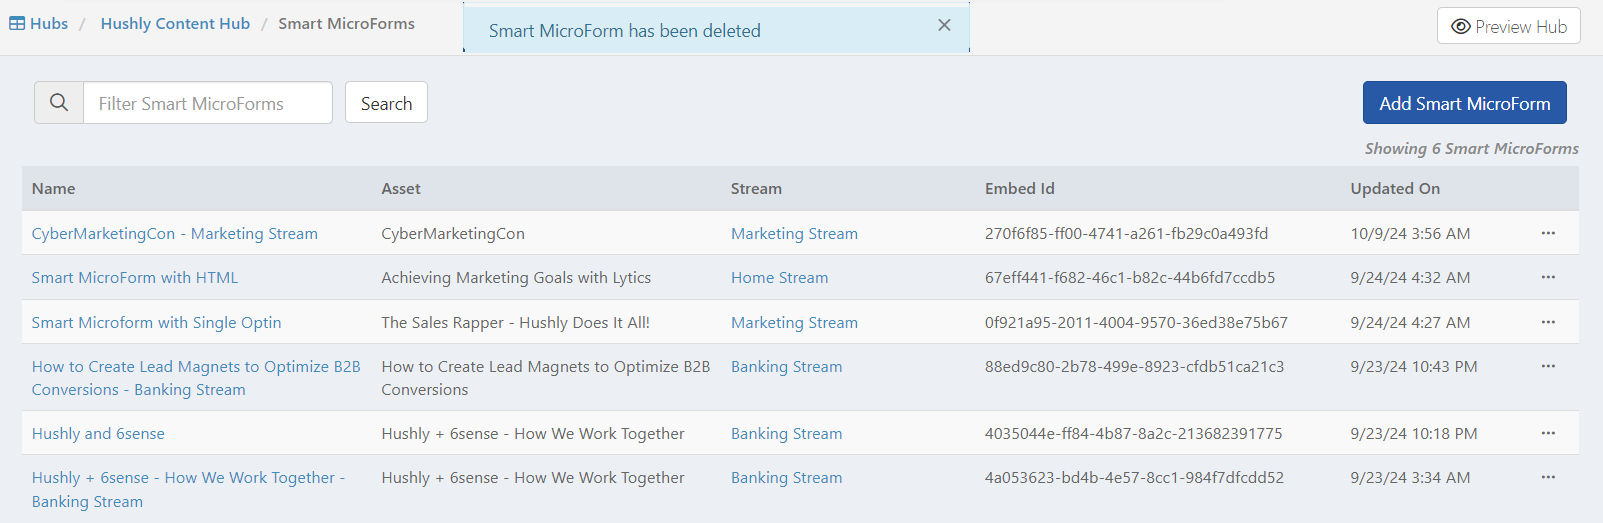This screenshot has height=523, width=1603.
Task: Open Marketing Stream link in Single Optin row
Action: 794,323
